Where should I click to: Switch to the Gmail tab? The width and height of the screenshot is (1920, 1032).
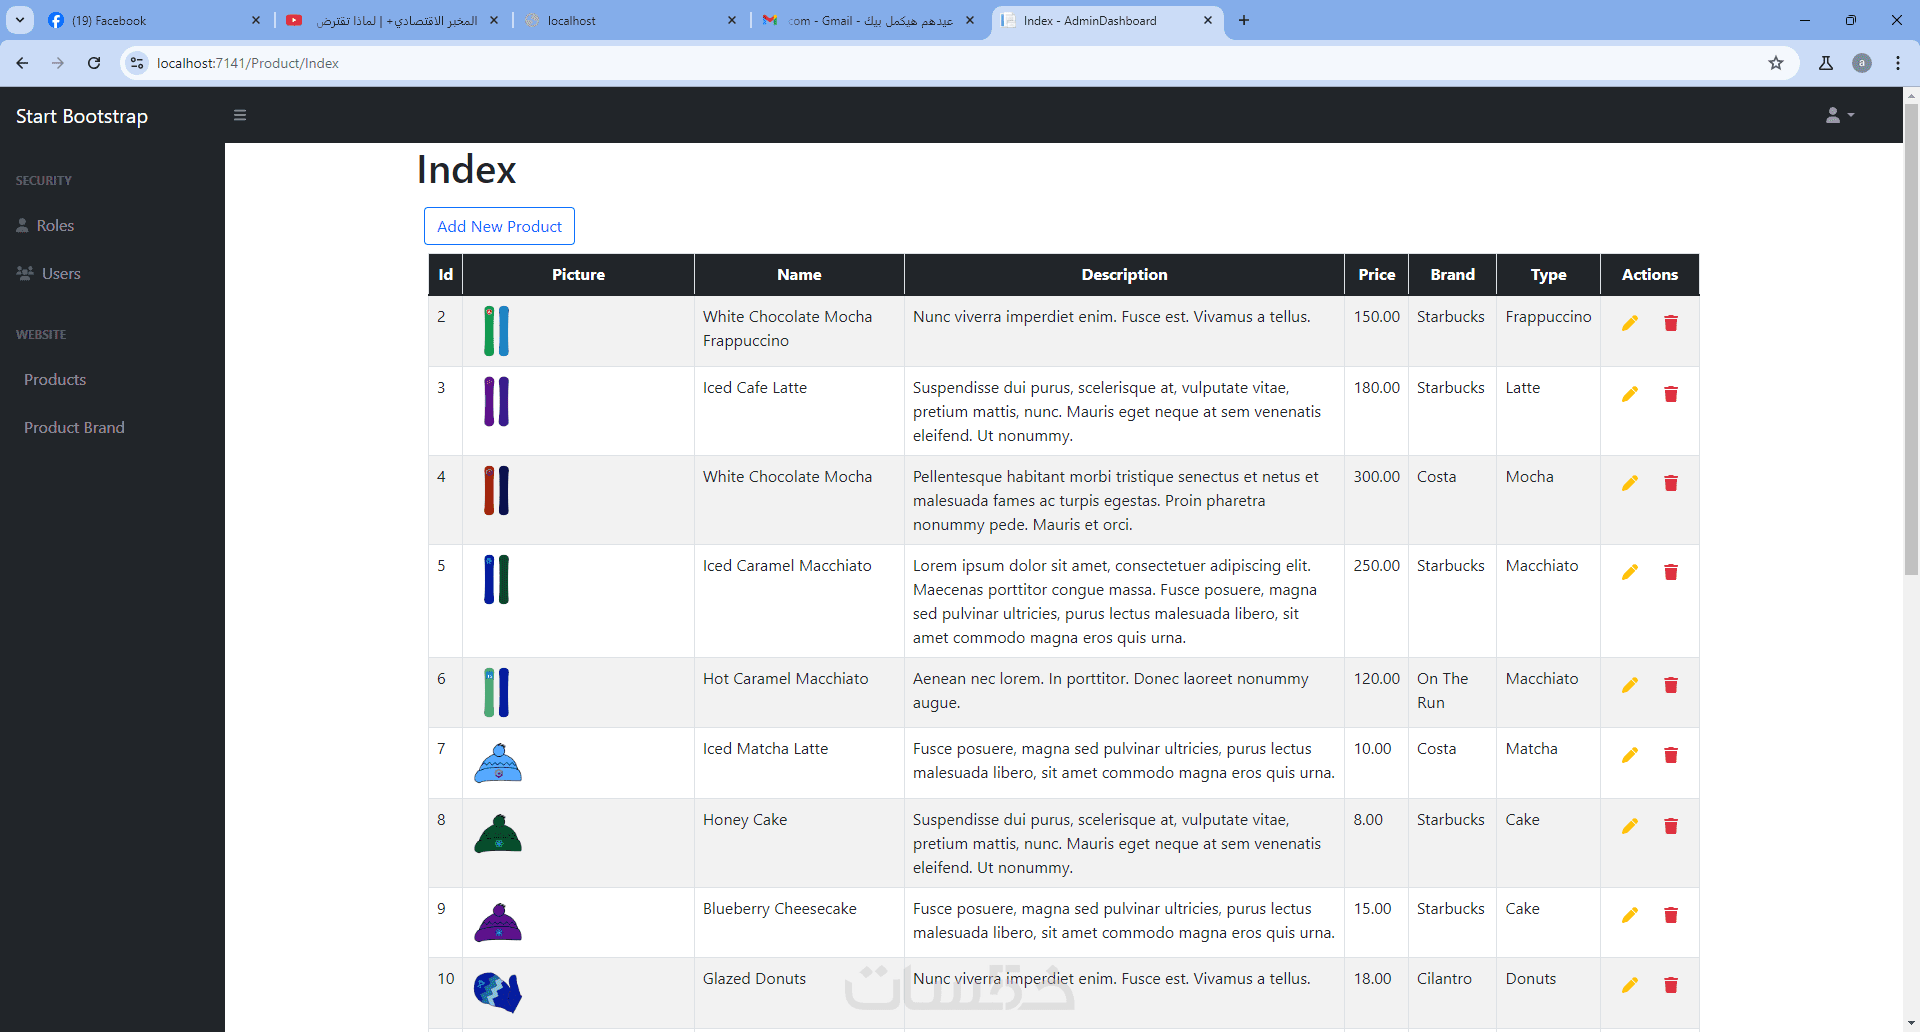868,20
